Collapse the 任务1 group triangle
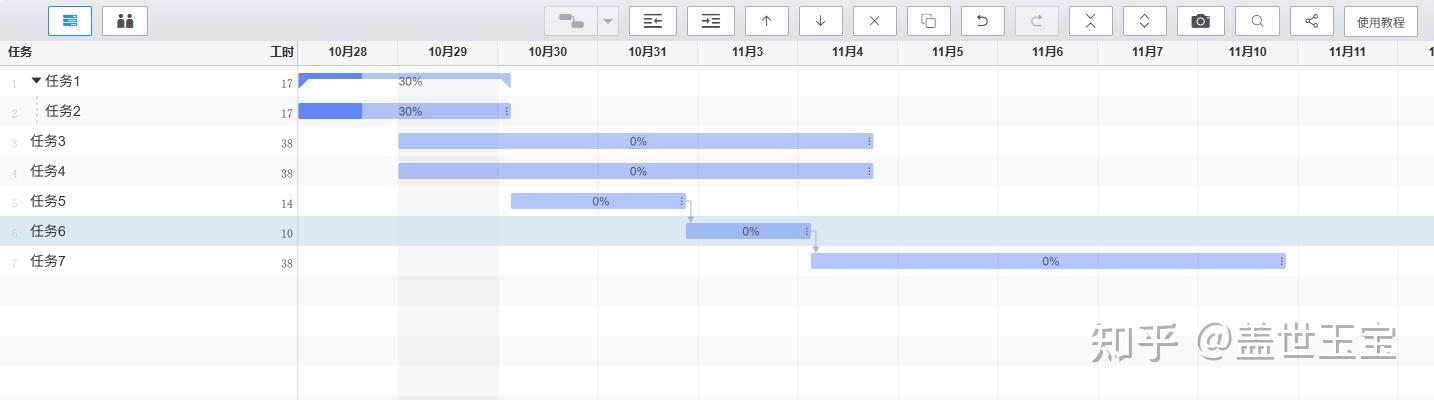The image size is (1434, 400). [x=37, y=81]
